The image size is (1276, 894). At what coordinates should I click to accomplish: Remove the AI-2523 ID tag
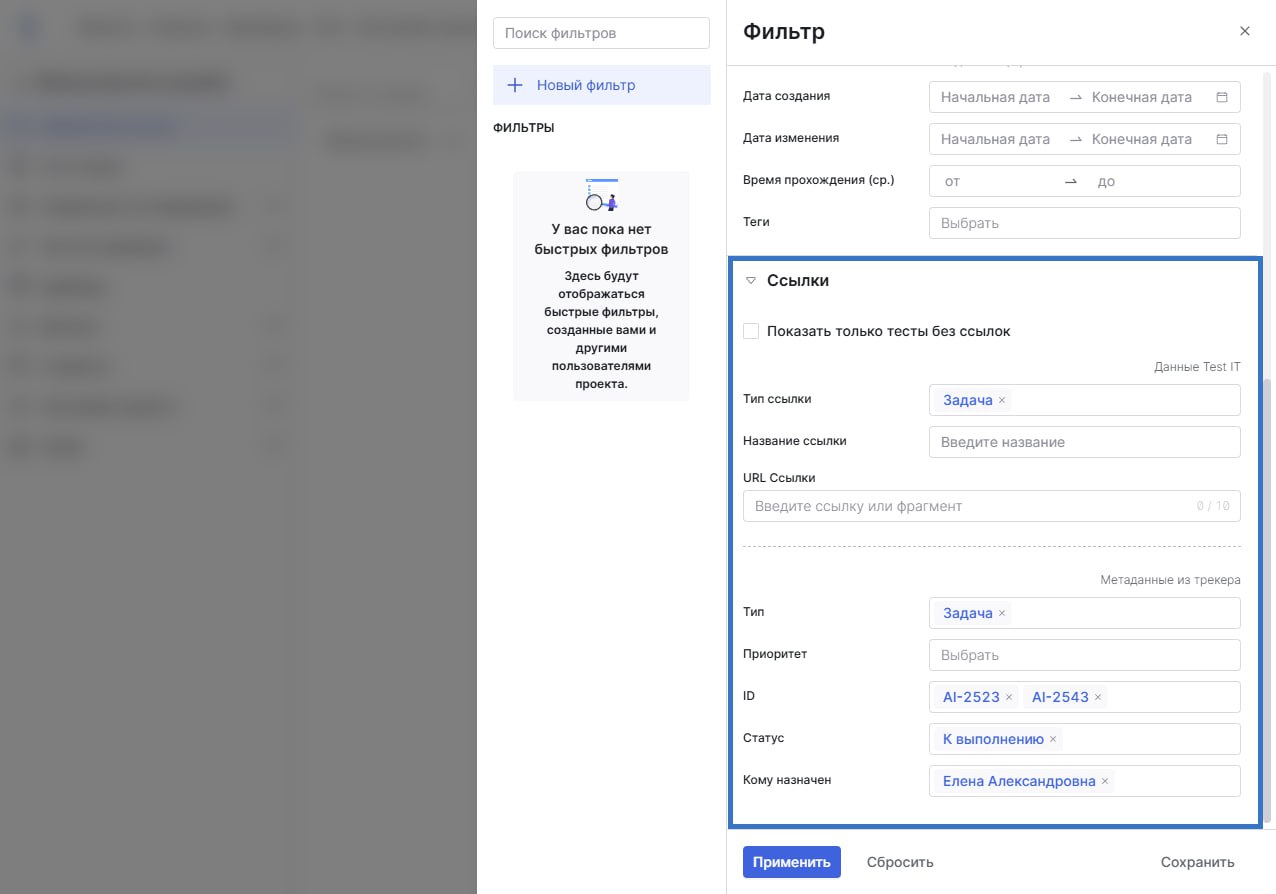(x=1009, y=698)
